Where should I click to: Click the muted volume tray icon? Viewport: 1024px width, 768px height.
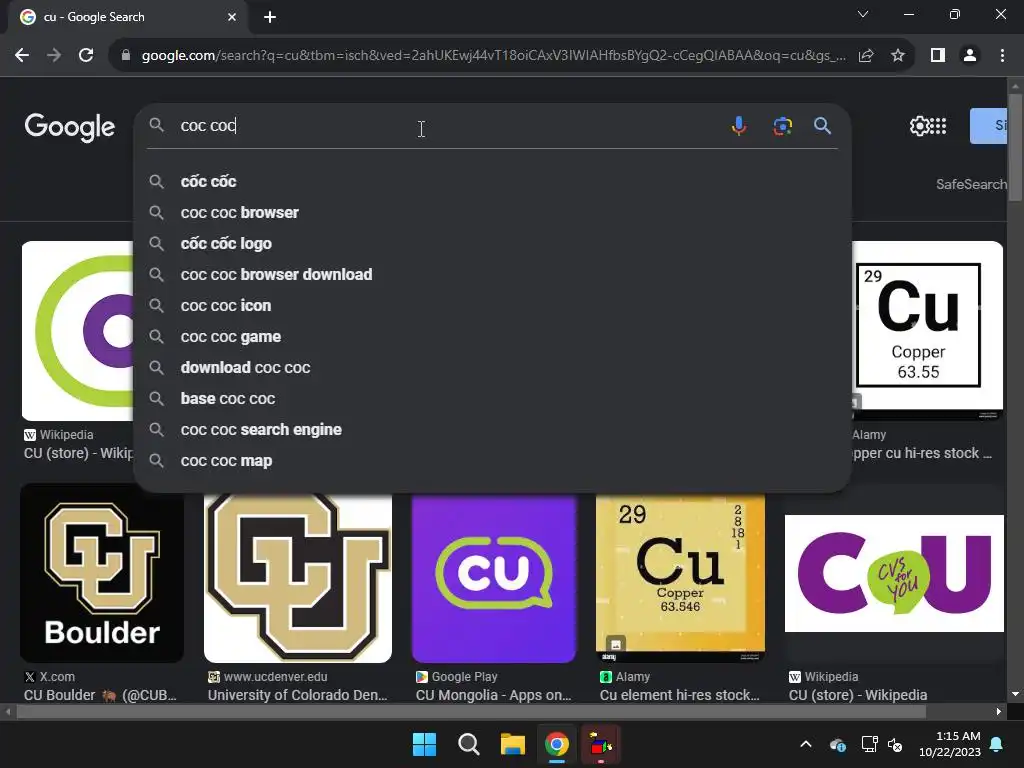pyautogui.click(x=895, y=744)
